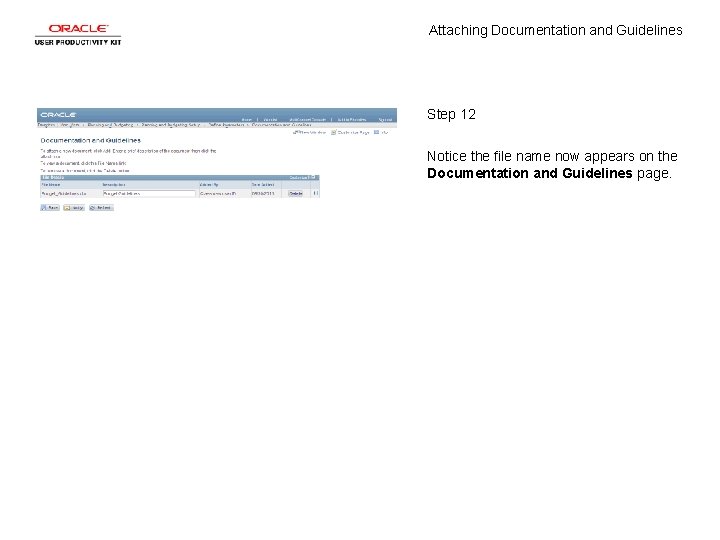This screenshot has height=540, width=720.
Task: Click the http copy-URL icon
Action: [381, 132]
